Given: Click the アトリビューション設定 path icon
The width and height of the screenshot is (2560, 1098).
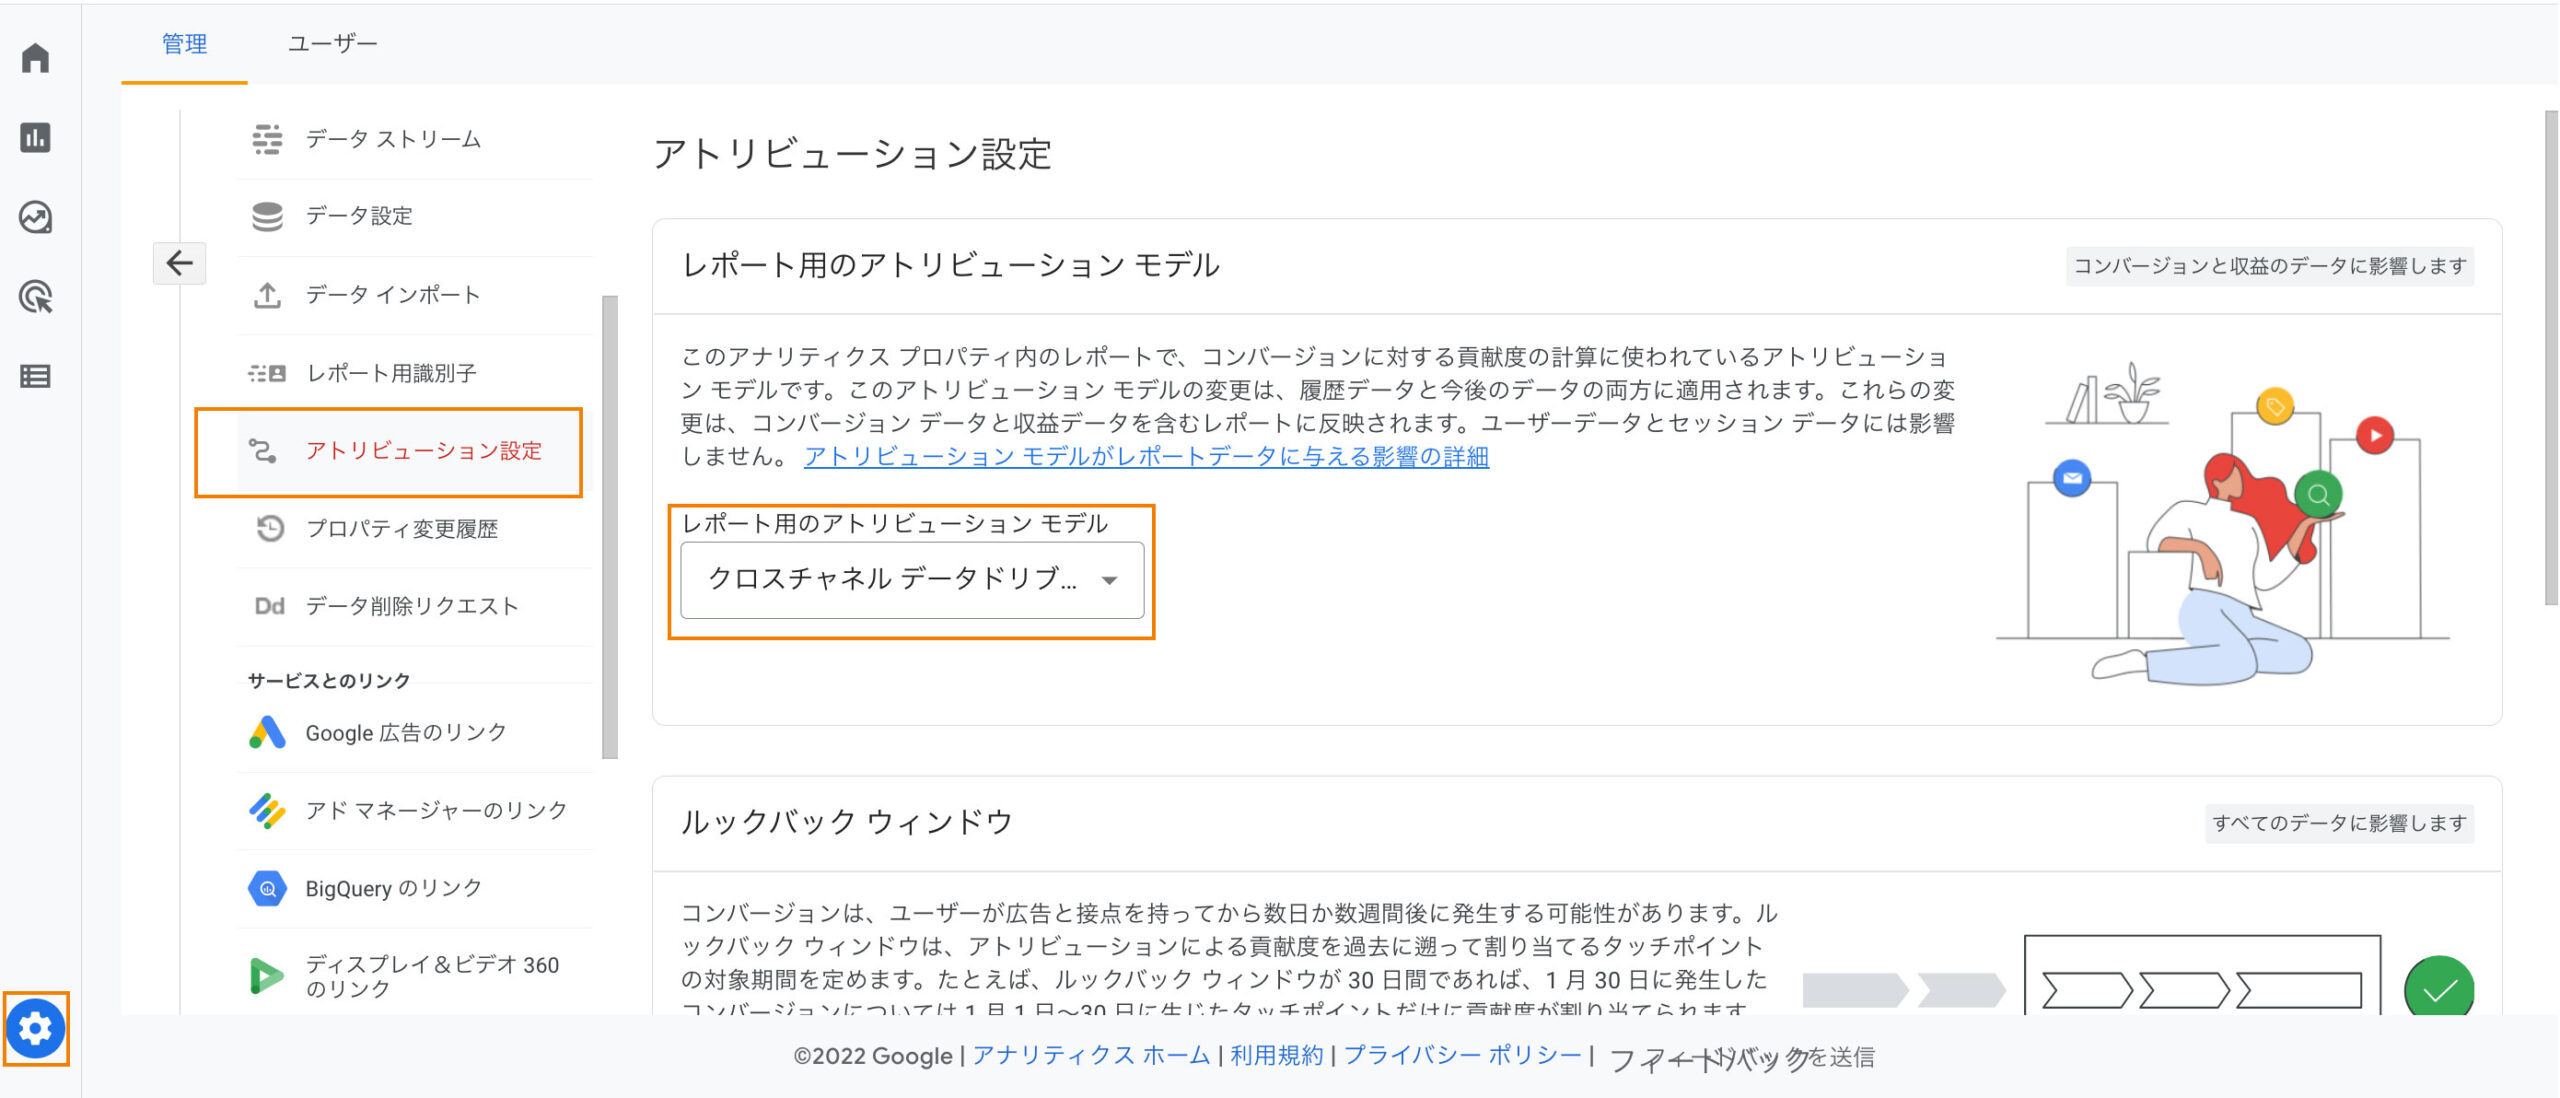Looking at the screenshot, I should point(263,451).
